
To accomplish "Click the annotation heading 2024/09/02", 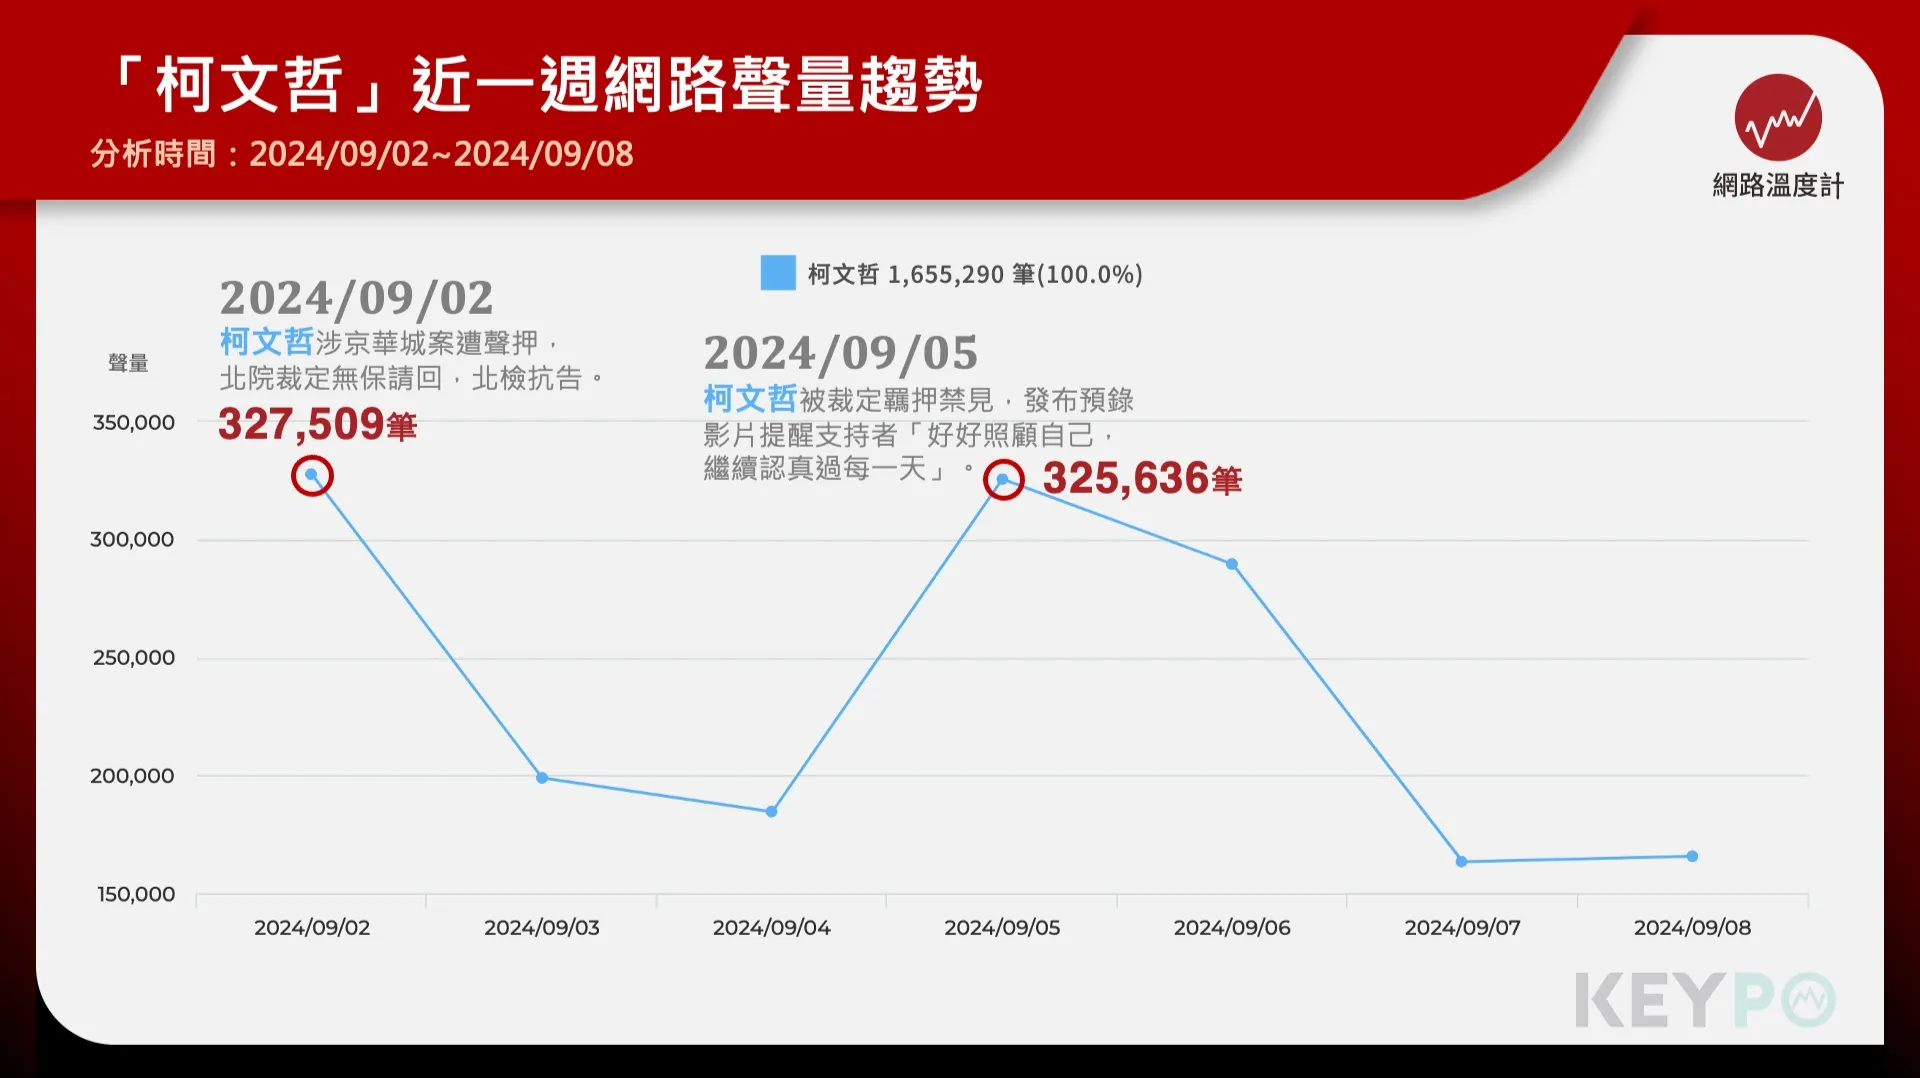I will coord(357,298).
